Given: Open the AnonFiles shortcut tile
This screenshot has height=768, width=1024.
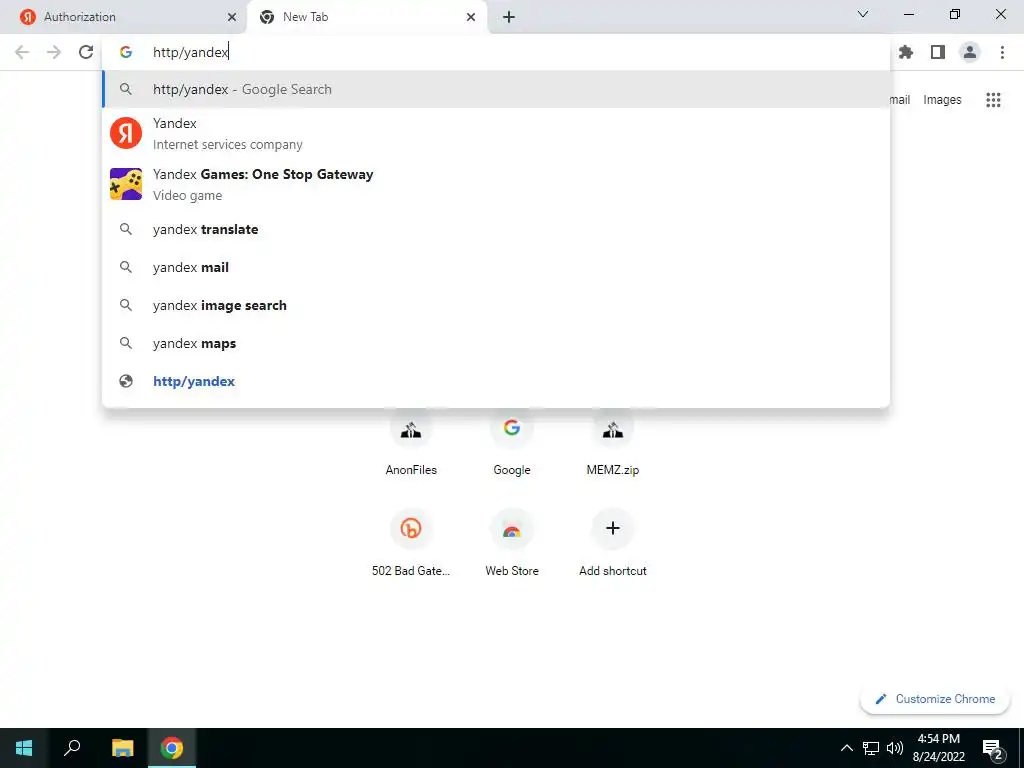Looking at the screenshot, I should click(x=411, y=442).
